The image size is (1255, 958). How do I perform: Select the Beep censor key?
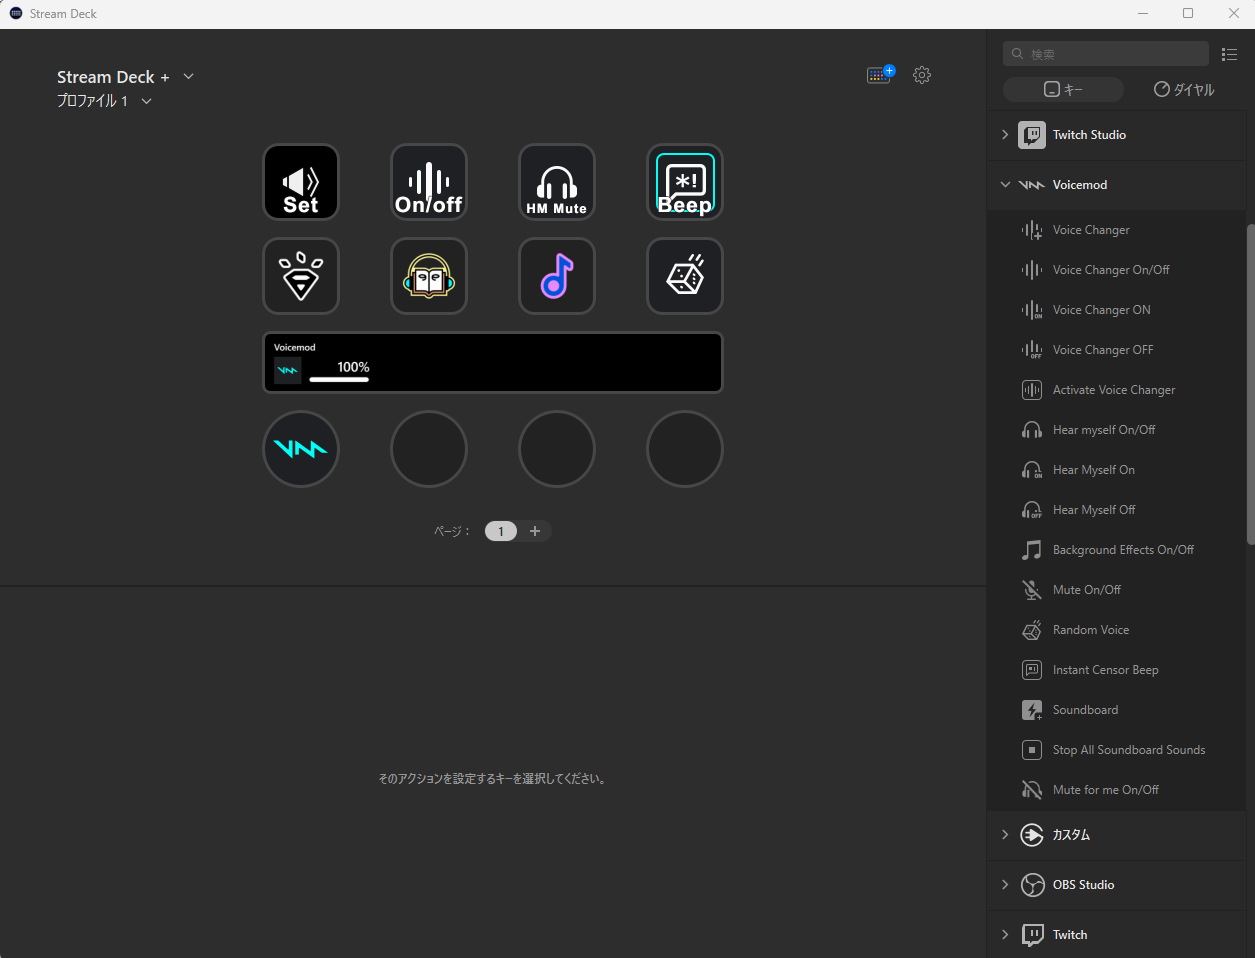click(685, 182)
